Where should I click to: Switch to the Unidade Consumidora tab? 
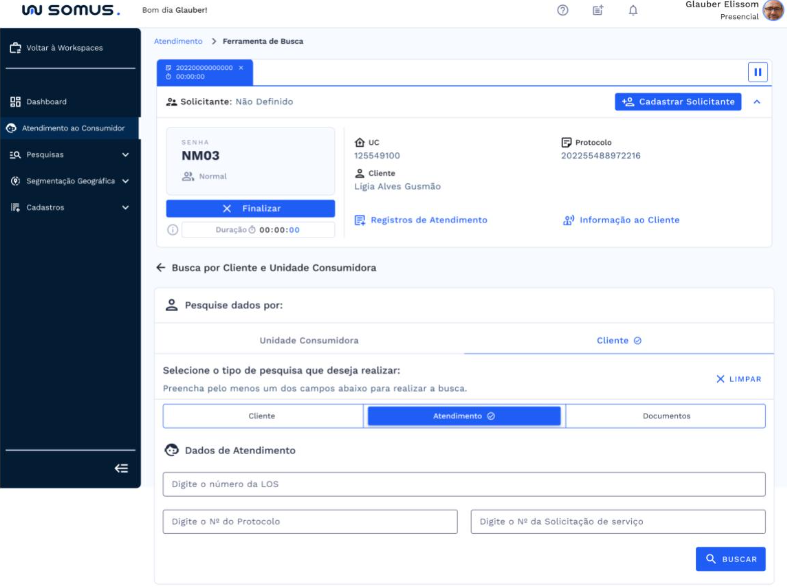[309, 340]
